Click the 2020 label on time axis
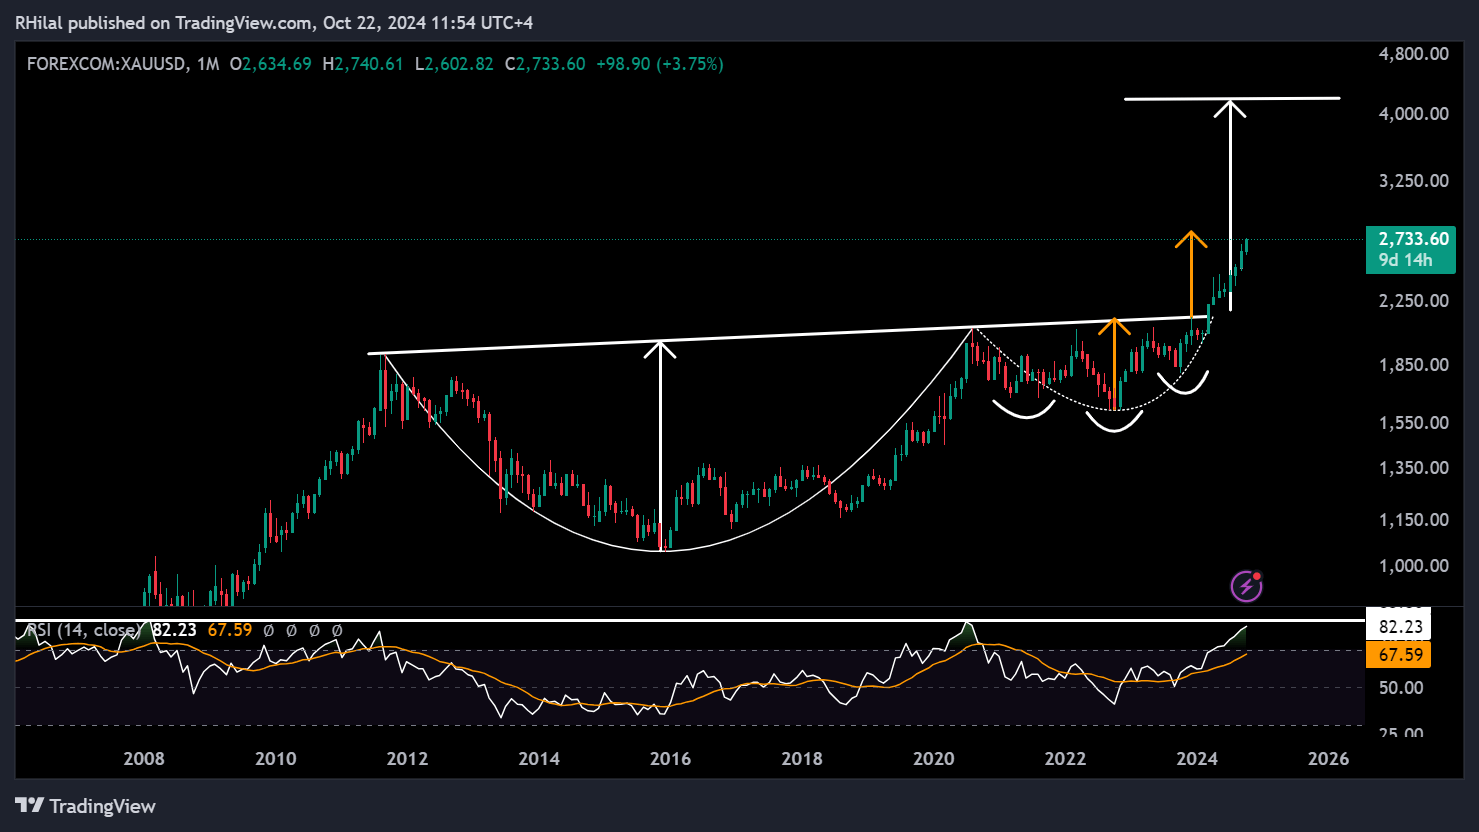Viewport: 1479px width, 832px height. (934, 759)
